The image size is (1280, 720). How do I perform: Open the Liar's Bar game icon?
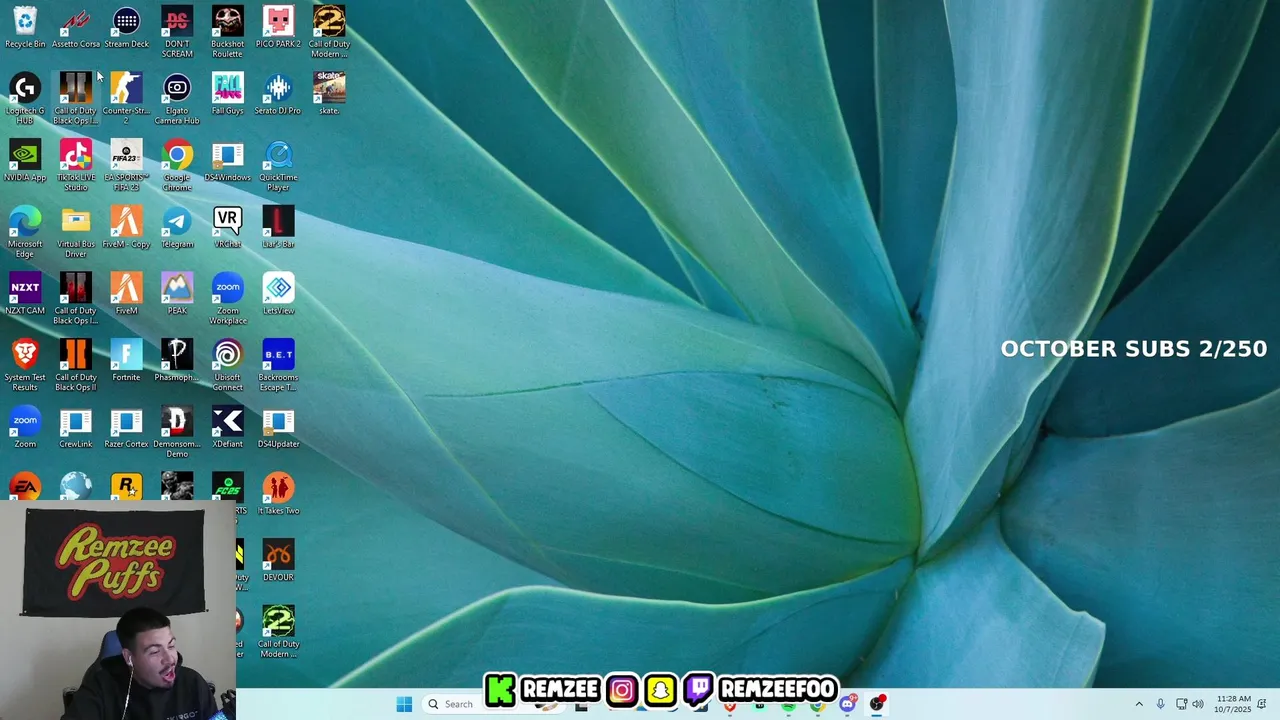pos(278,228)
